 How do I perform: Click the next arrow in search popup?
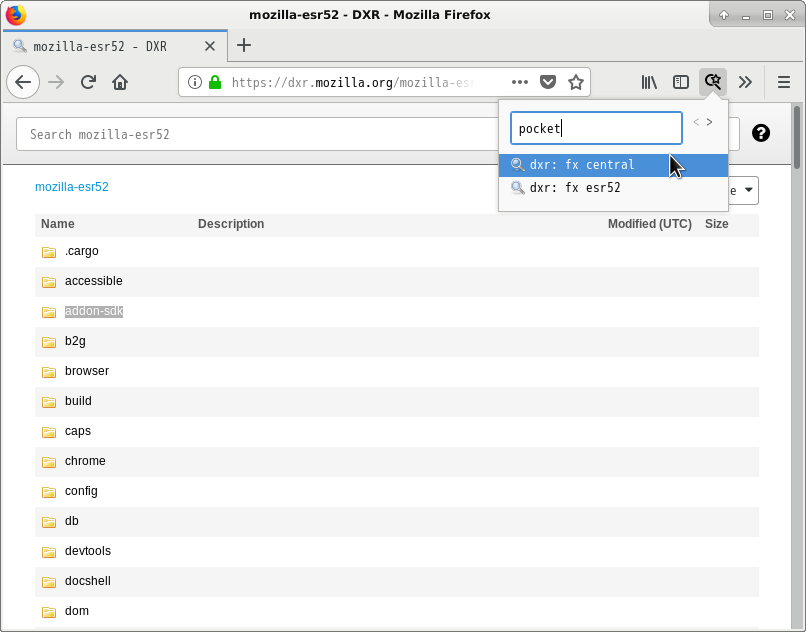coord(709,122)
